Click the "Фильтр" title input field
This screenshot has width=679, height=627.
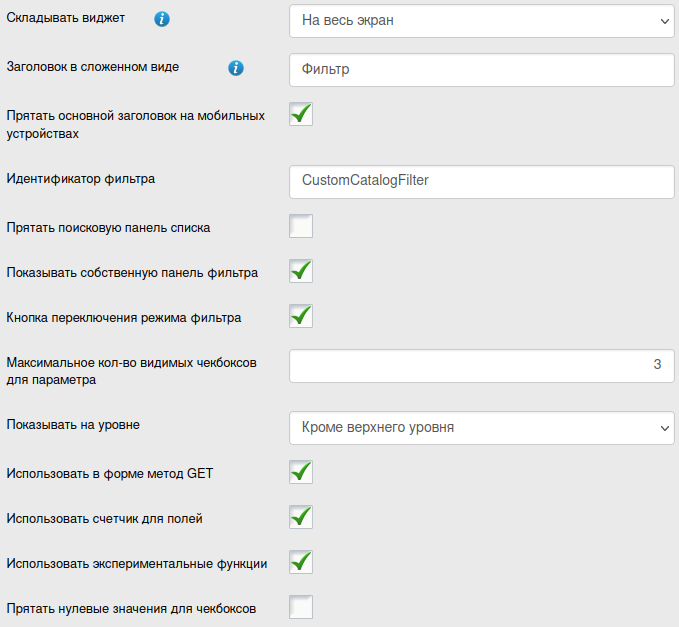(481, 70)
